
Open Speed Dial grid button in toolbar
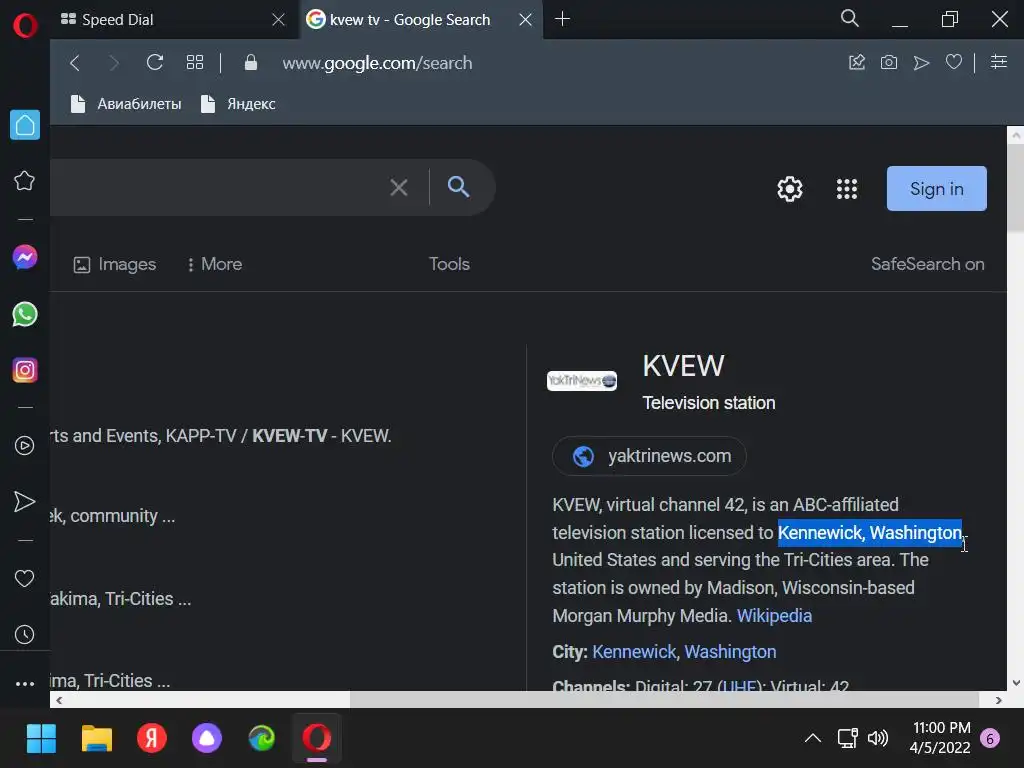tap(195, 63)
